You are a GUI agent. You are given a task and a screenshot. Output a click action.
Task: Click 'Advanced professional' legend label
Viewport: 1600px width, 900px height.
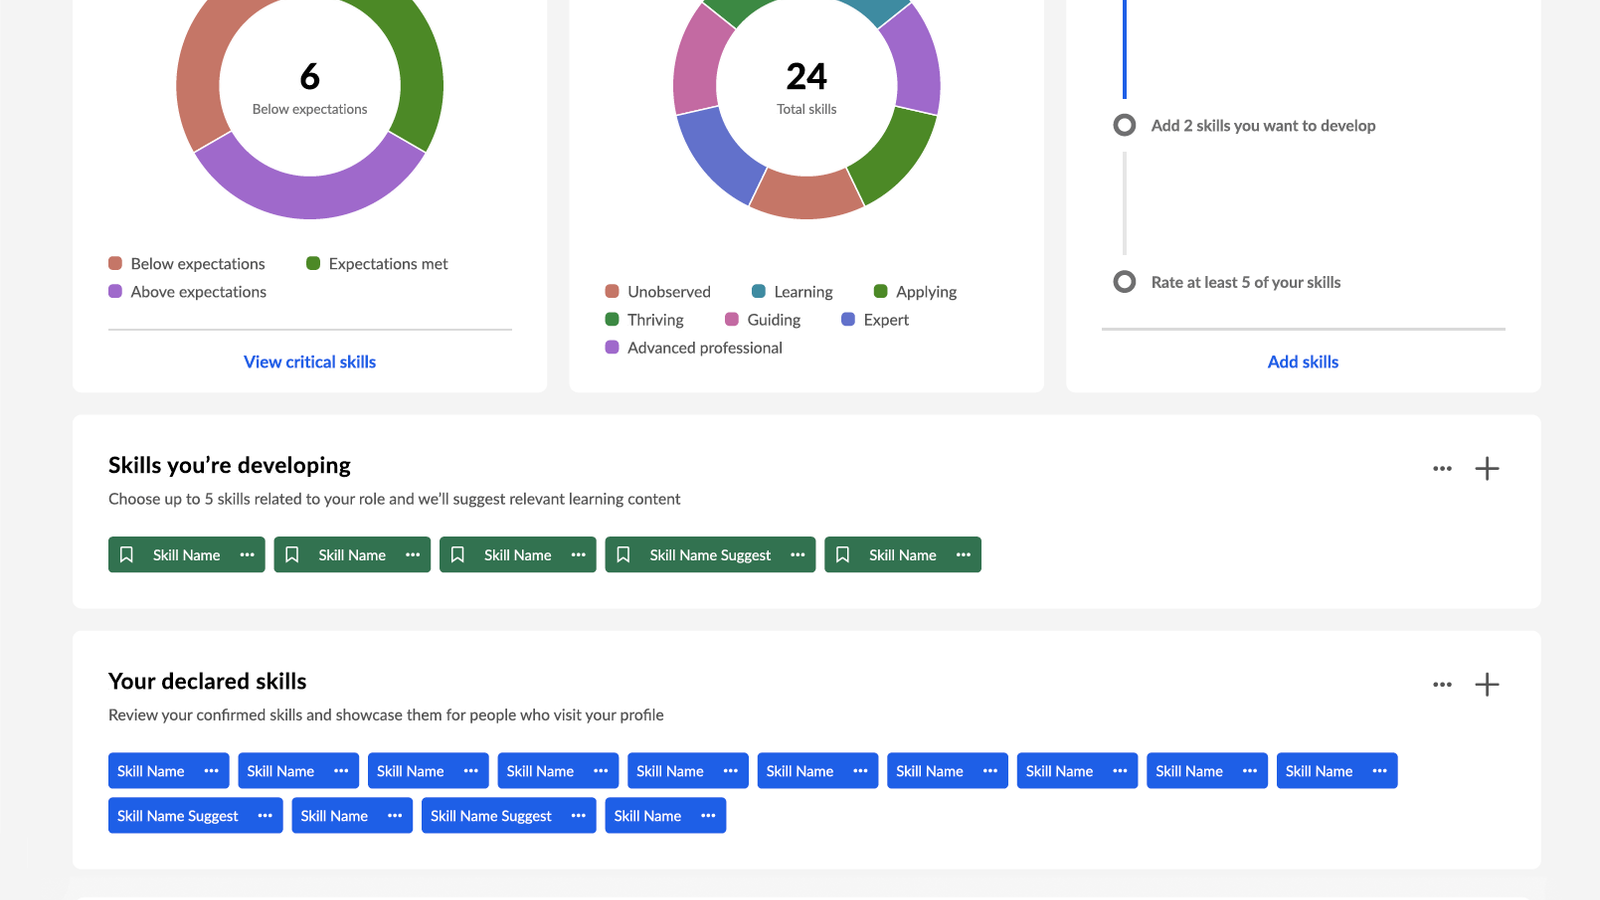click(705, 348)
